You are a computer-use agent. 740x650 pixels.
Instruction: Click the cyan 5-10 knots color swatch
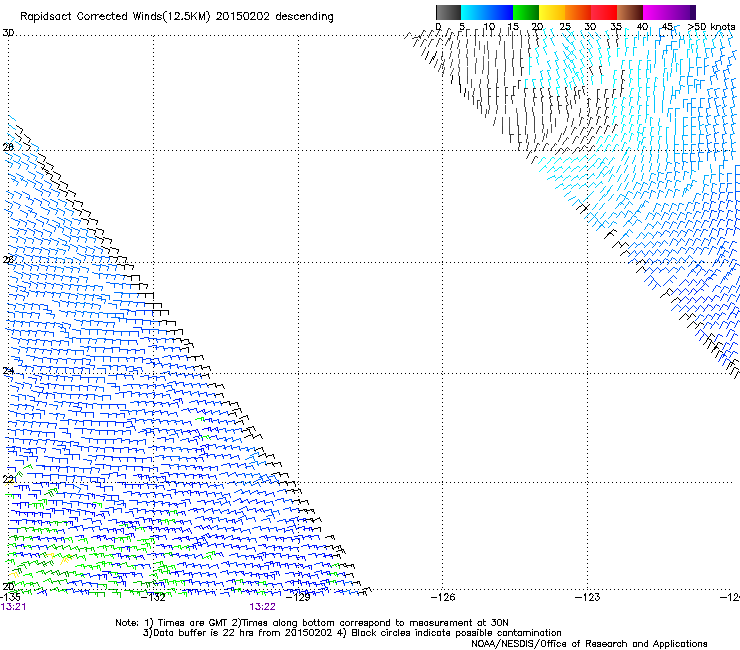[474, 12]
